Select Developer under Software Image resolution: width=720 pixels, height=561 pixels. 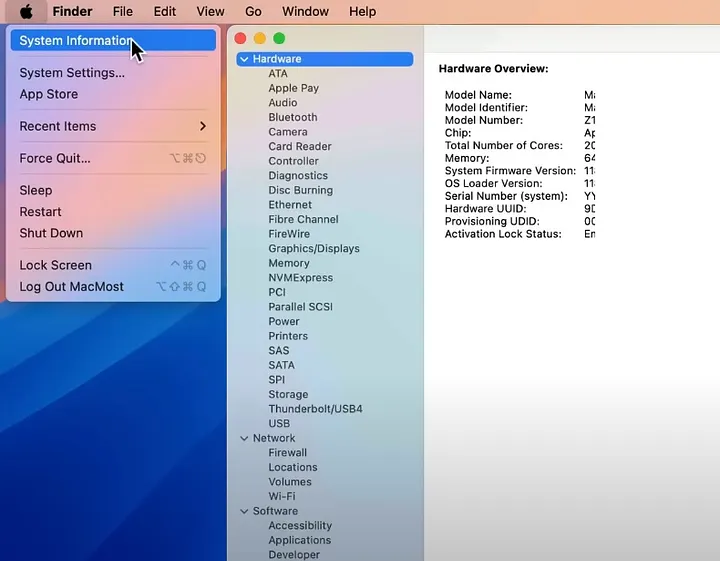[x=294, y=555]
